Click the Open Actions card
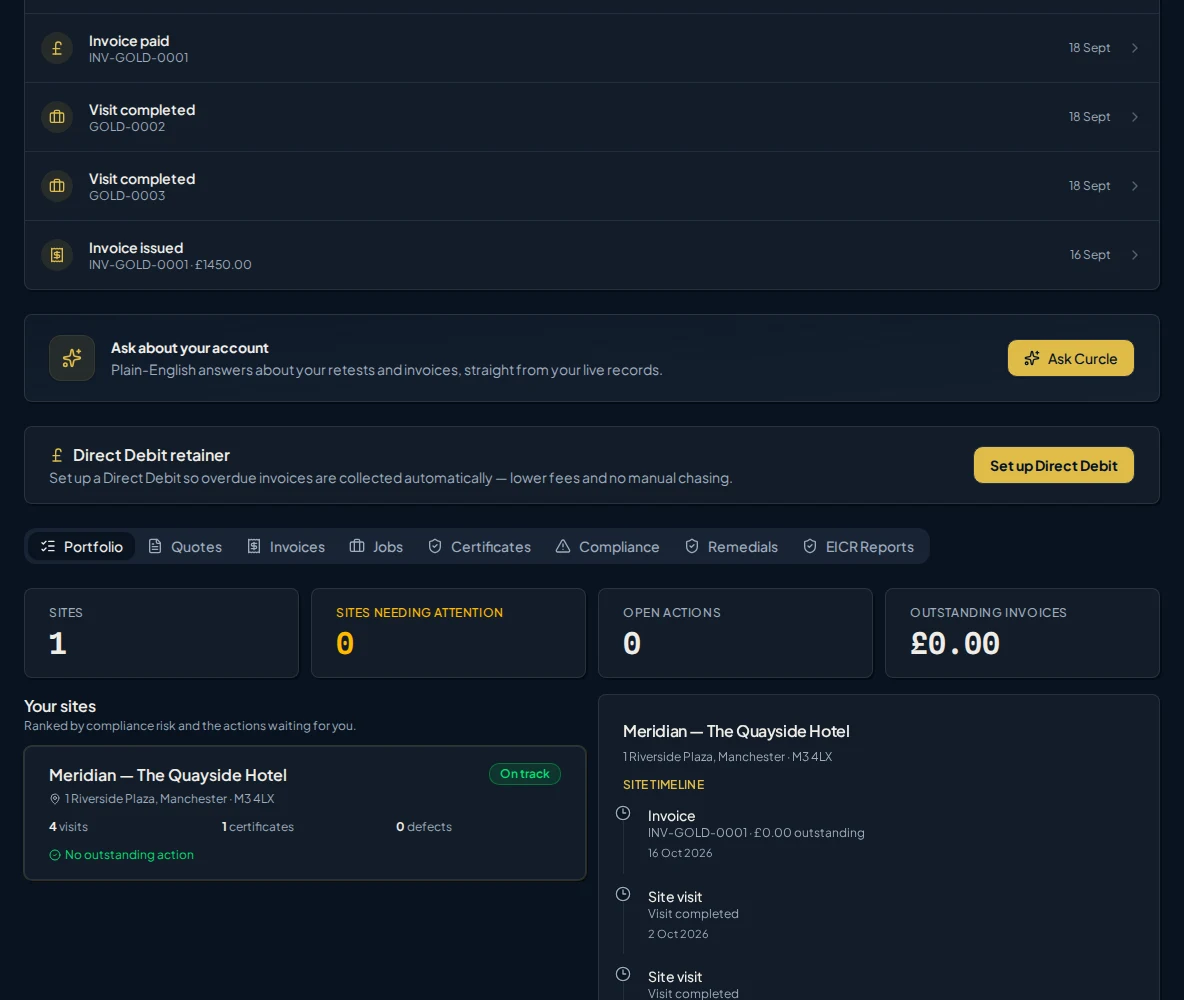The image size is (1184, 1000). [x=735, y=633]
